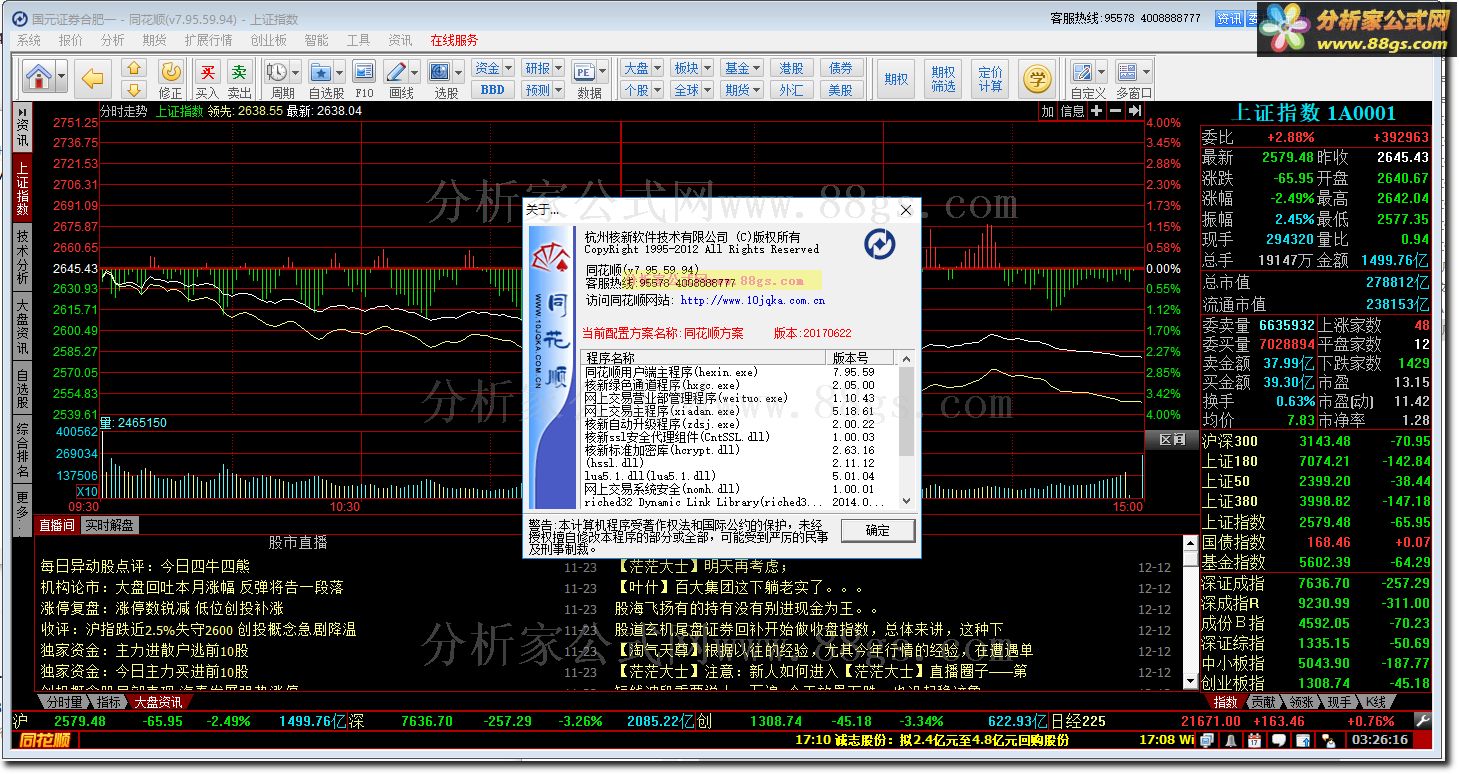Switch to the 分时里 bottom tab
1459x774 pixels.
tap(64, 702)
